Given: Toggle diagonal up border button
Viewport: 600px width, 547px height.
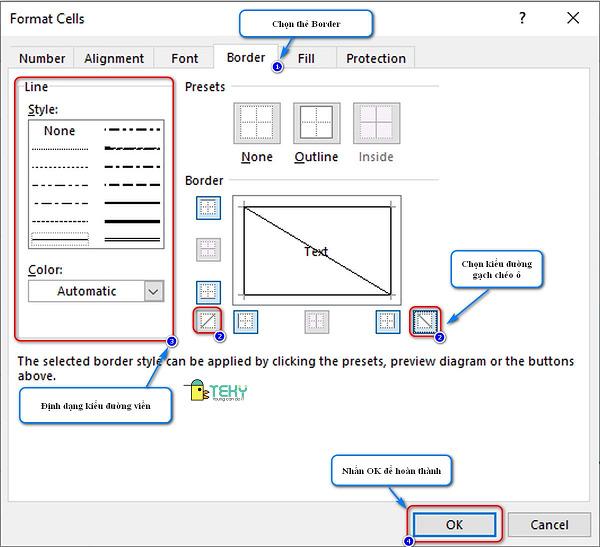Looking at the screenshot, I should pos(208,320).
